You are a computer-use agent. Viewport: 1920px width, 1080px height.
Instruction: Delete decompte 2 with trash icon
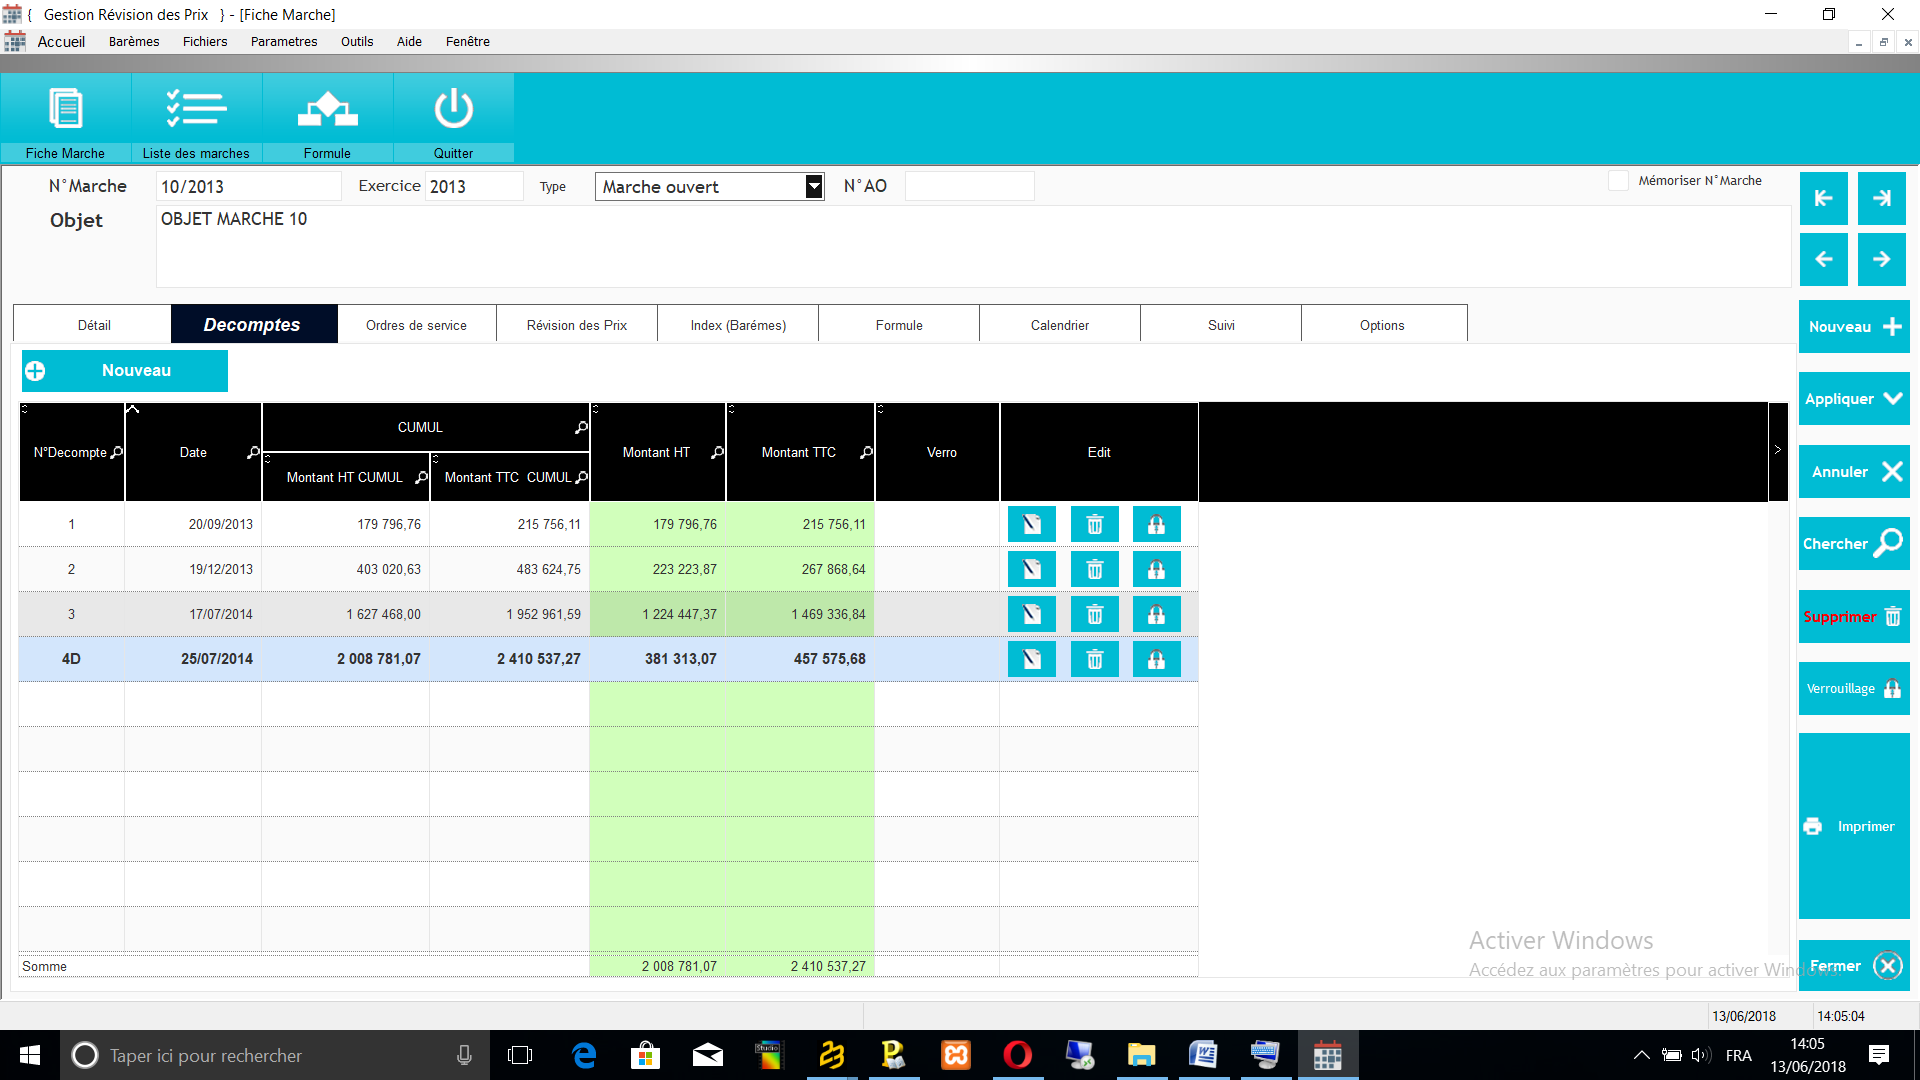(1094, 569)
